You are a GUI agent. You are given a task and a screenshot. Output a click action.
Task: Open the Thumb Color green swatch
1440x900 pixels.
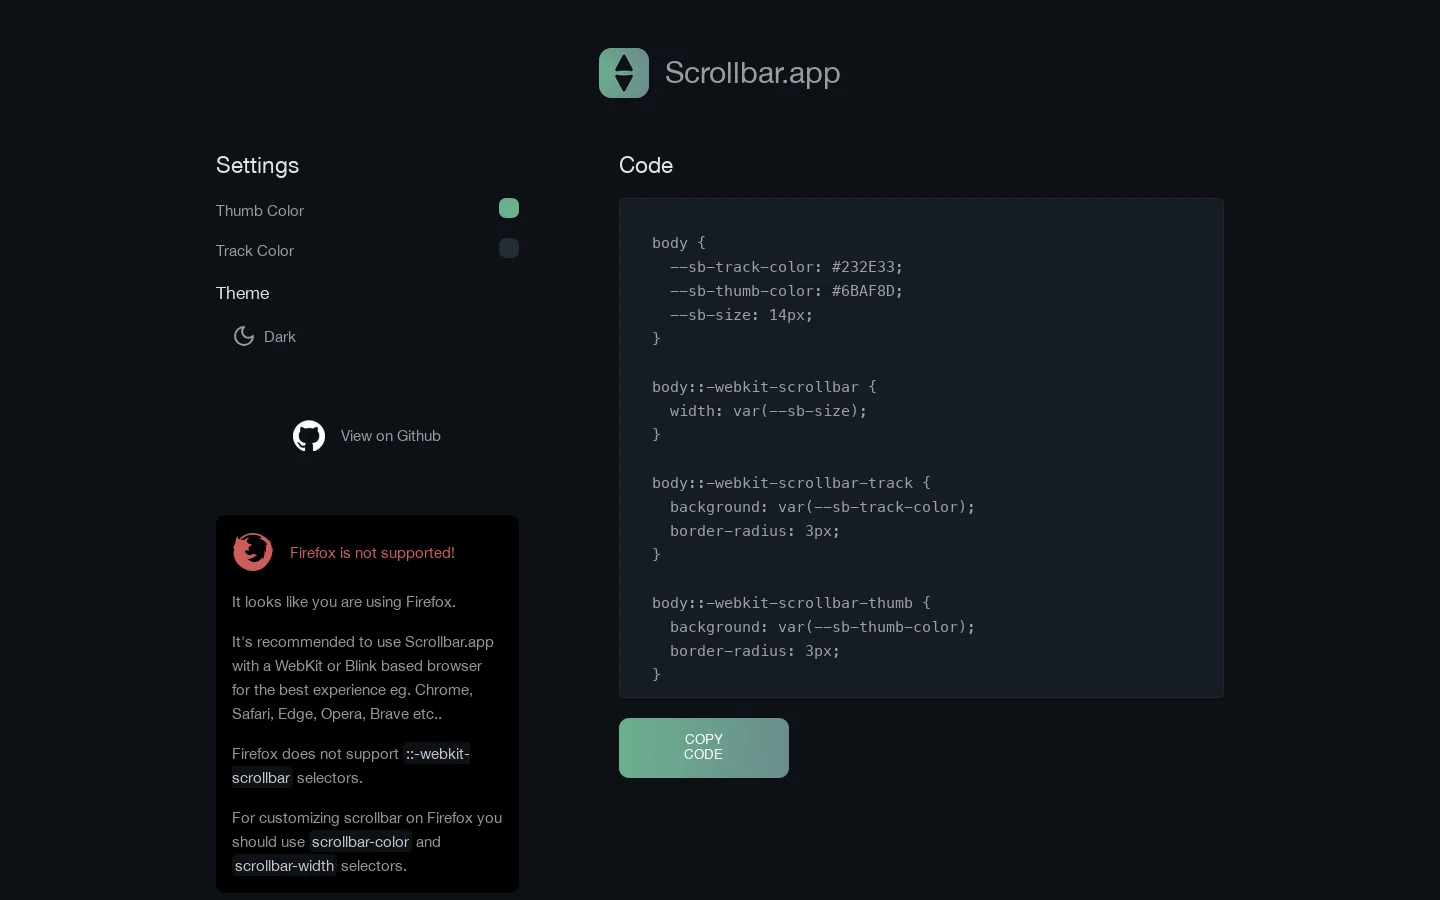[x=509, y=208]
